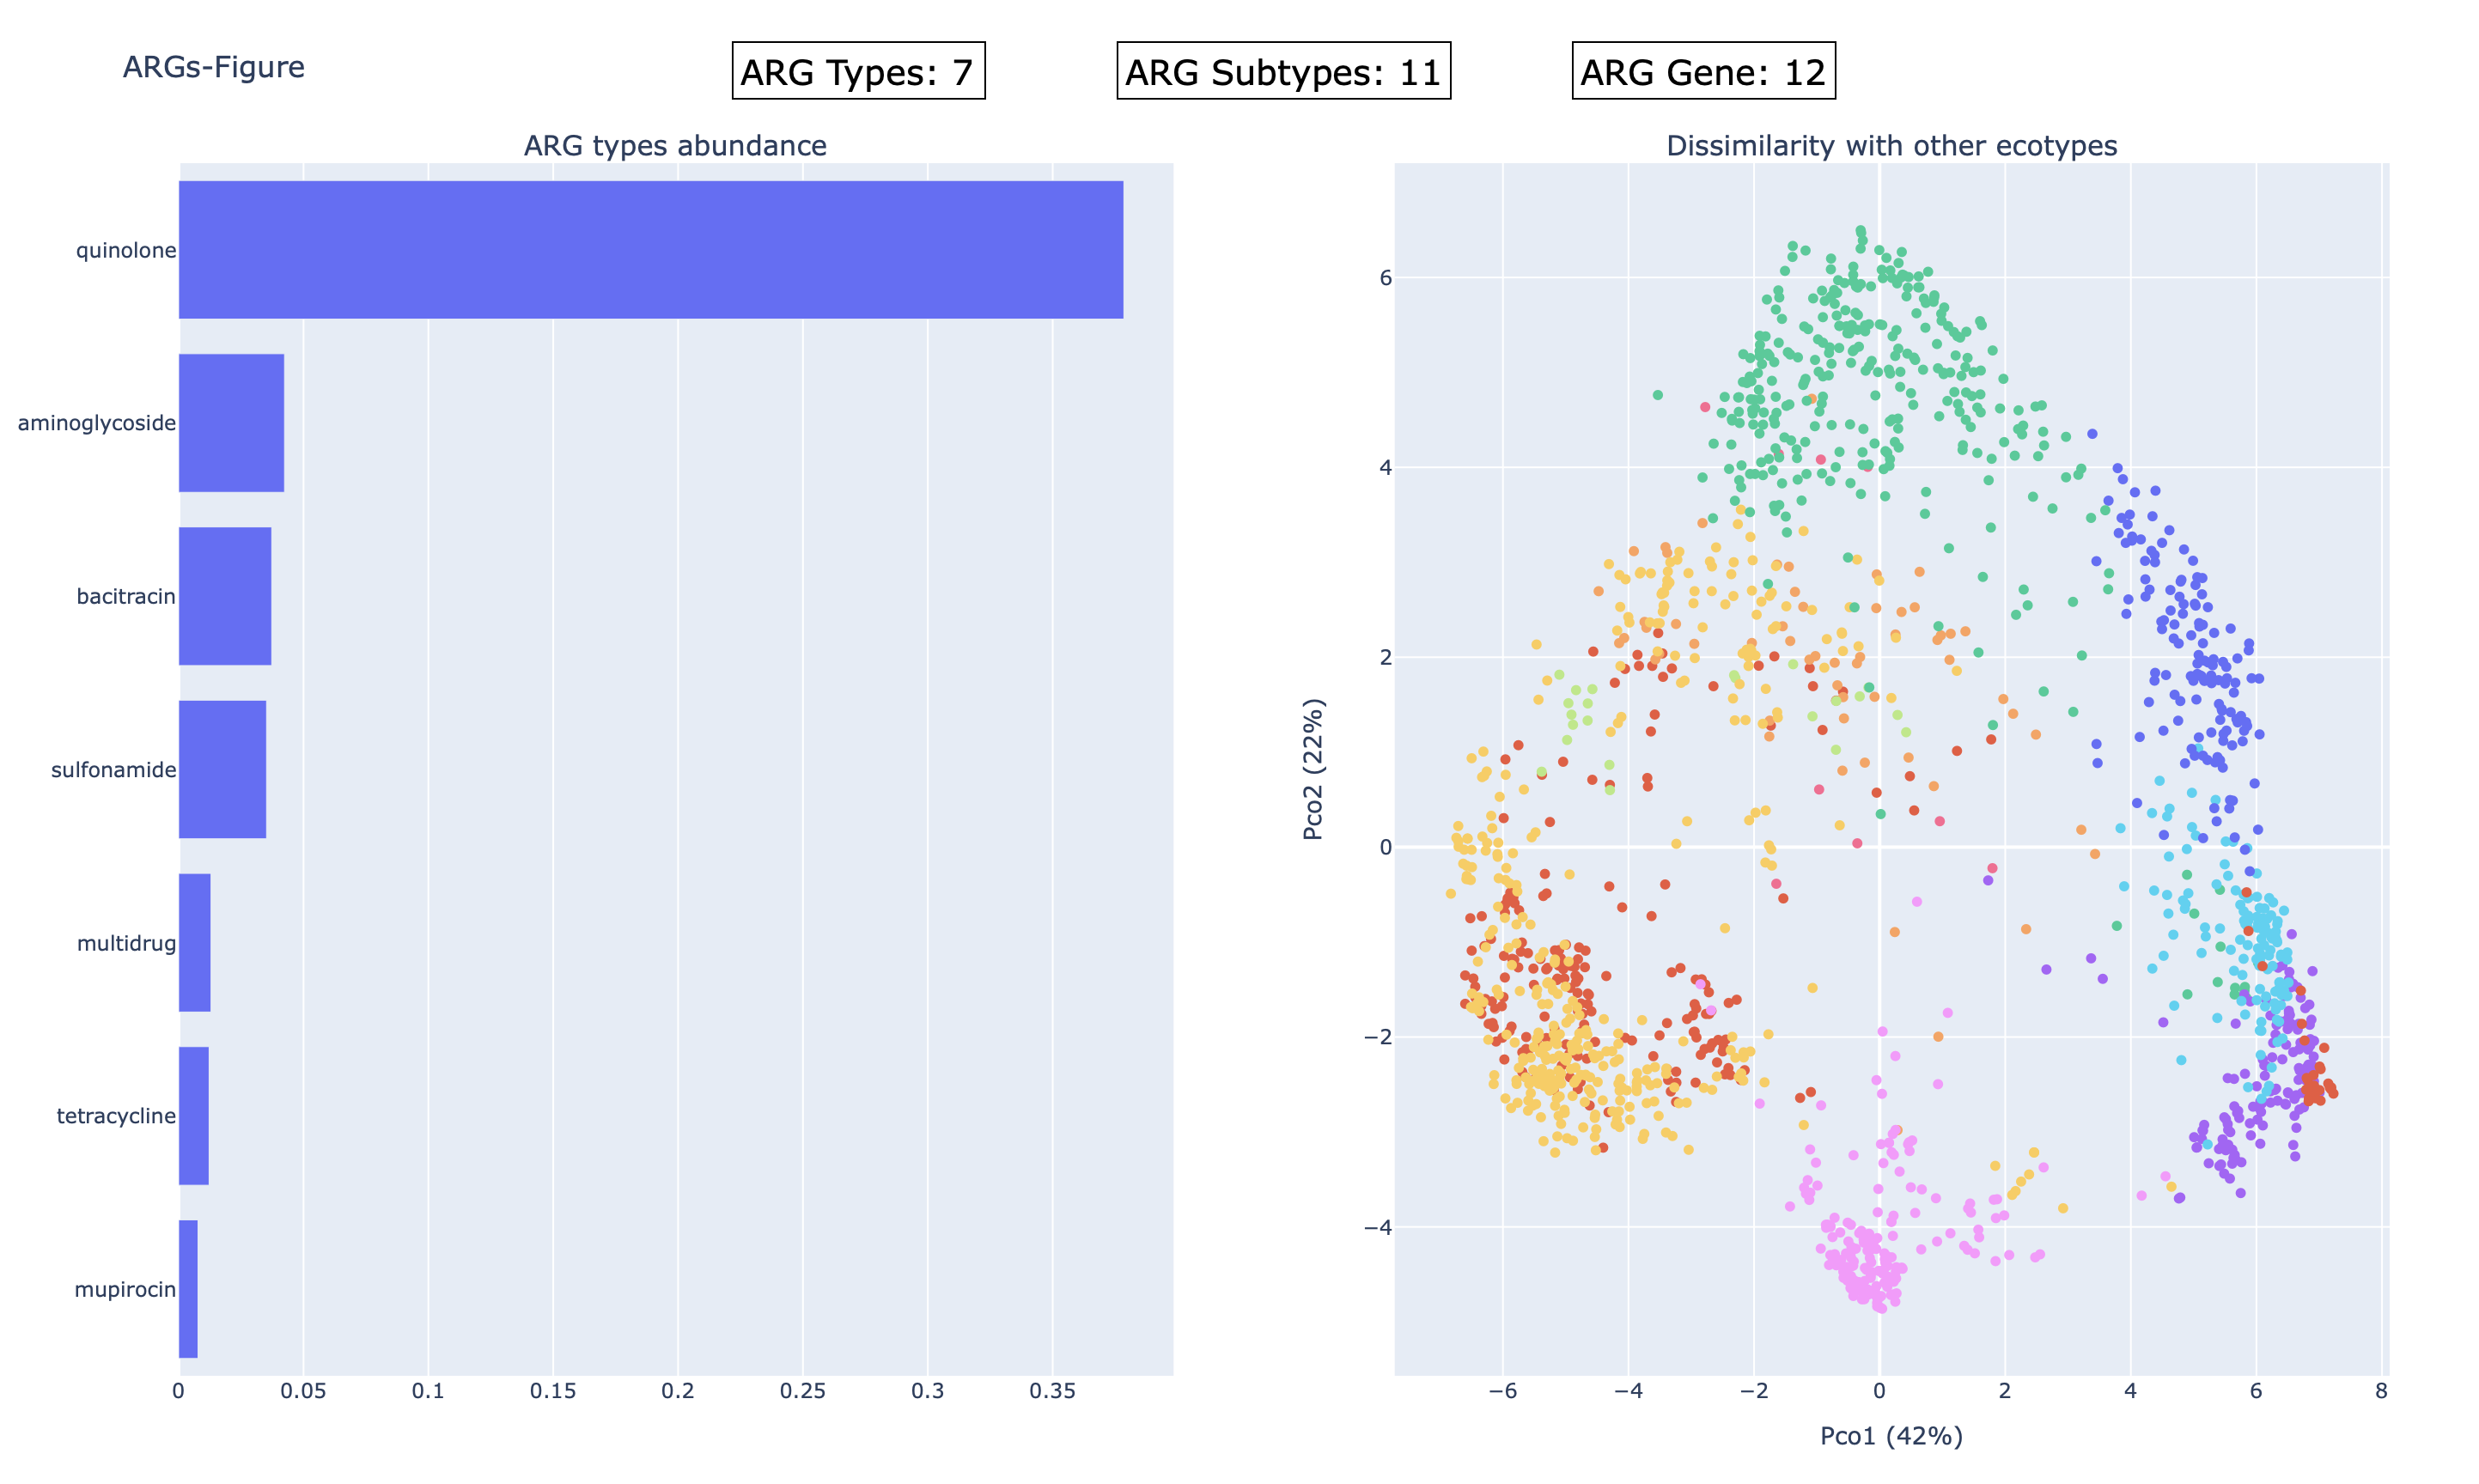Click the 'Pco1 (42%)' x-axis title
The image size is (2479, 1484).
tap(1891, 1436)
